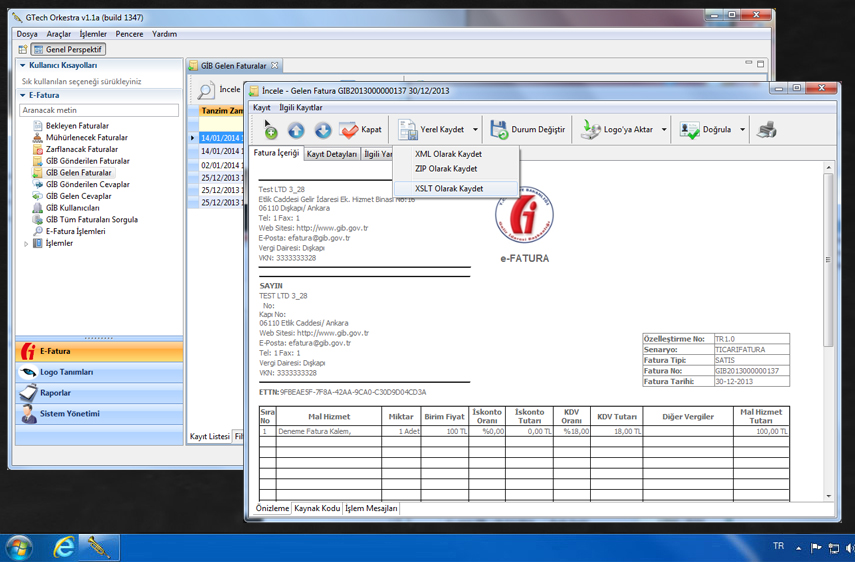Switch to Önizleme bottom tab
This screenshot has width=855, height=562.
point(272,508)
